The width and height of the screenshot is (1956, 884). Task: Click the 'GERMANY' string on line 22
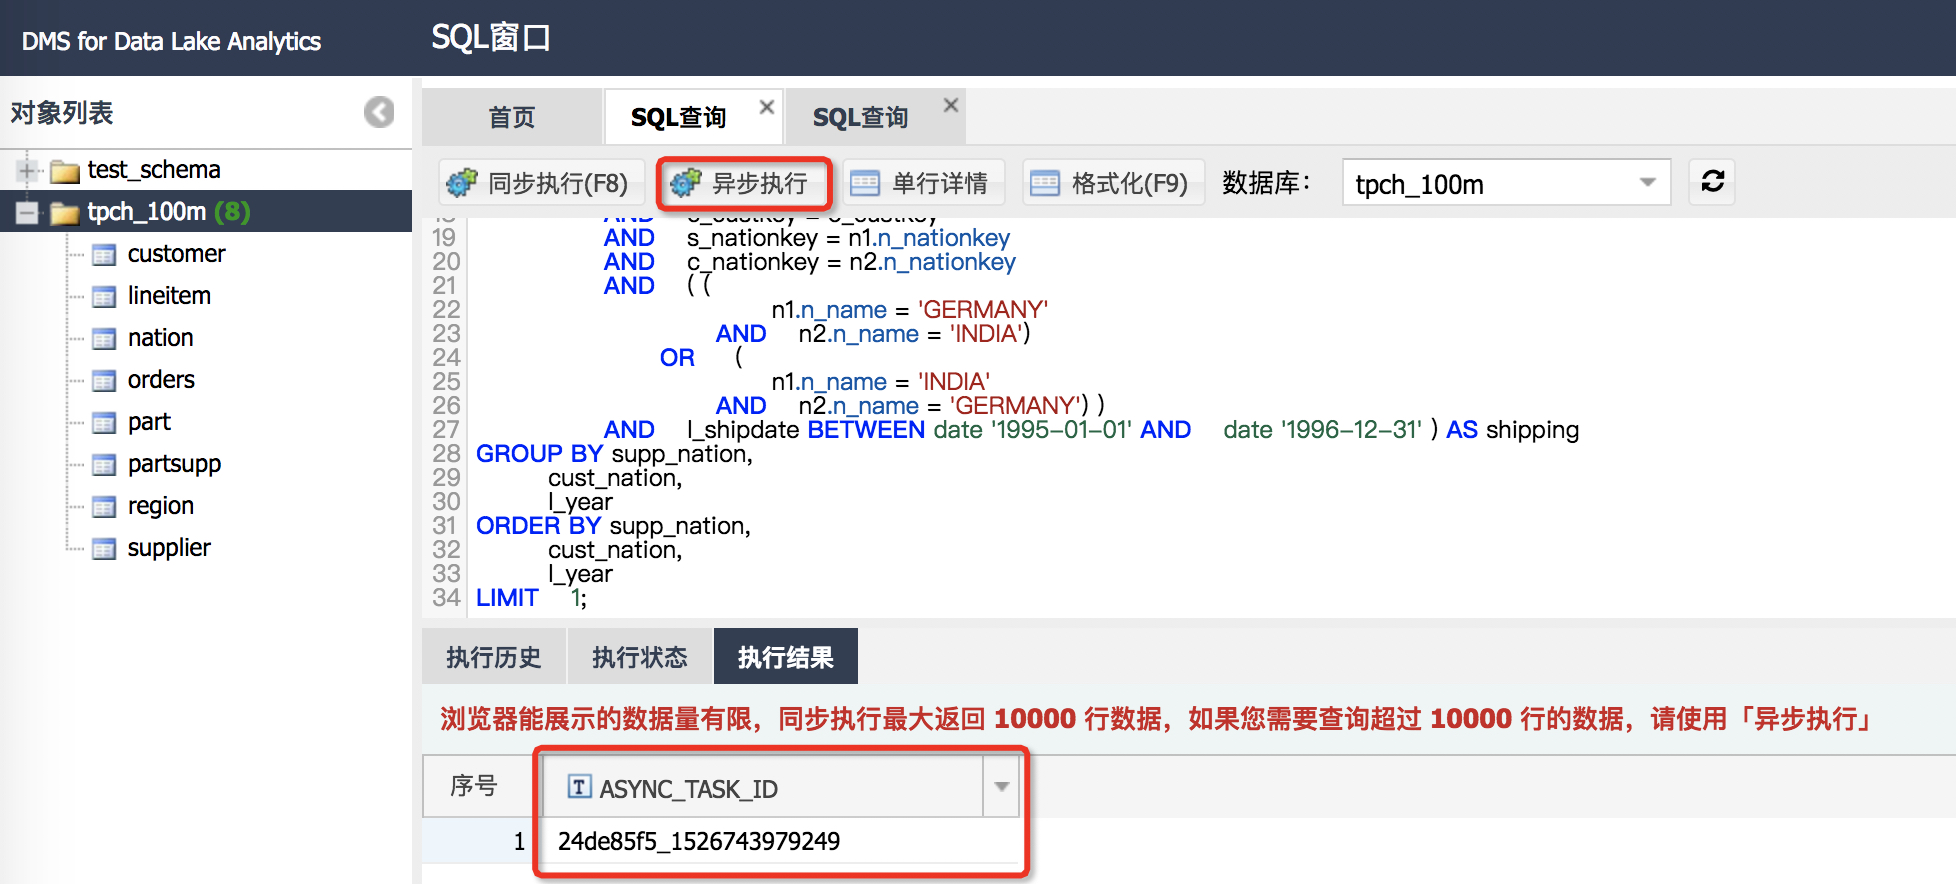(983, 310)
